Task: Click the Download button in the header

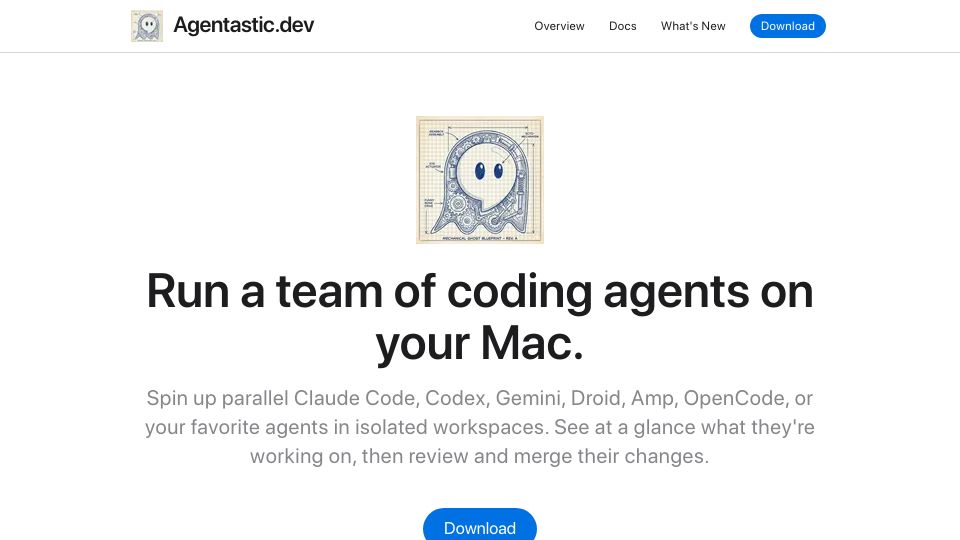Action: click(x=787, y=26)
